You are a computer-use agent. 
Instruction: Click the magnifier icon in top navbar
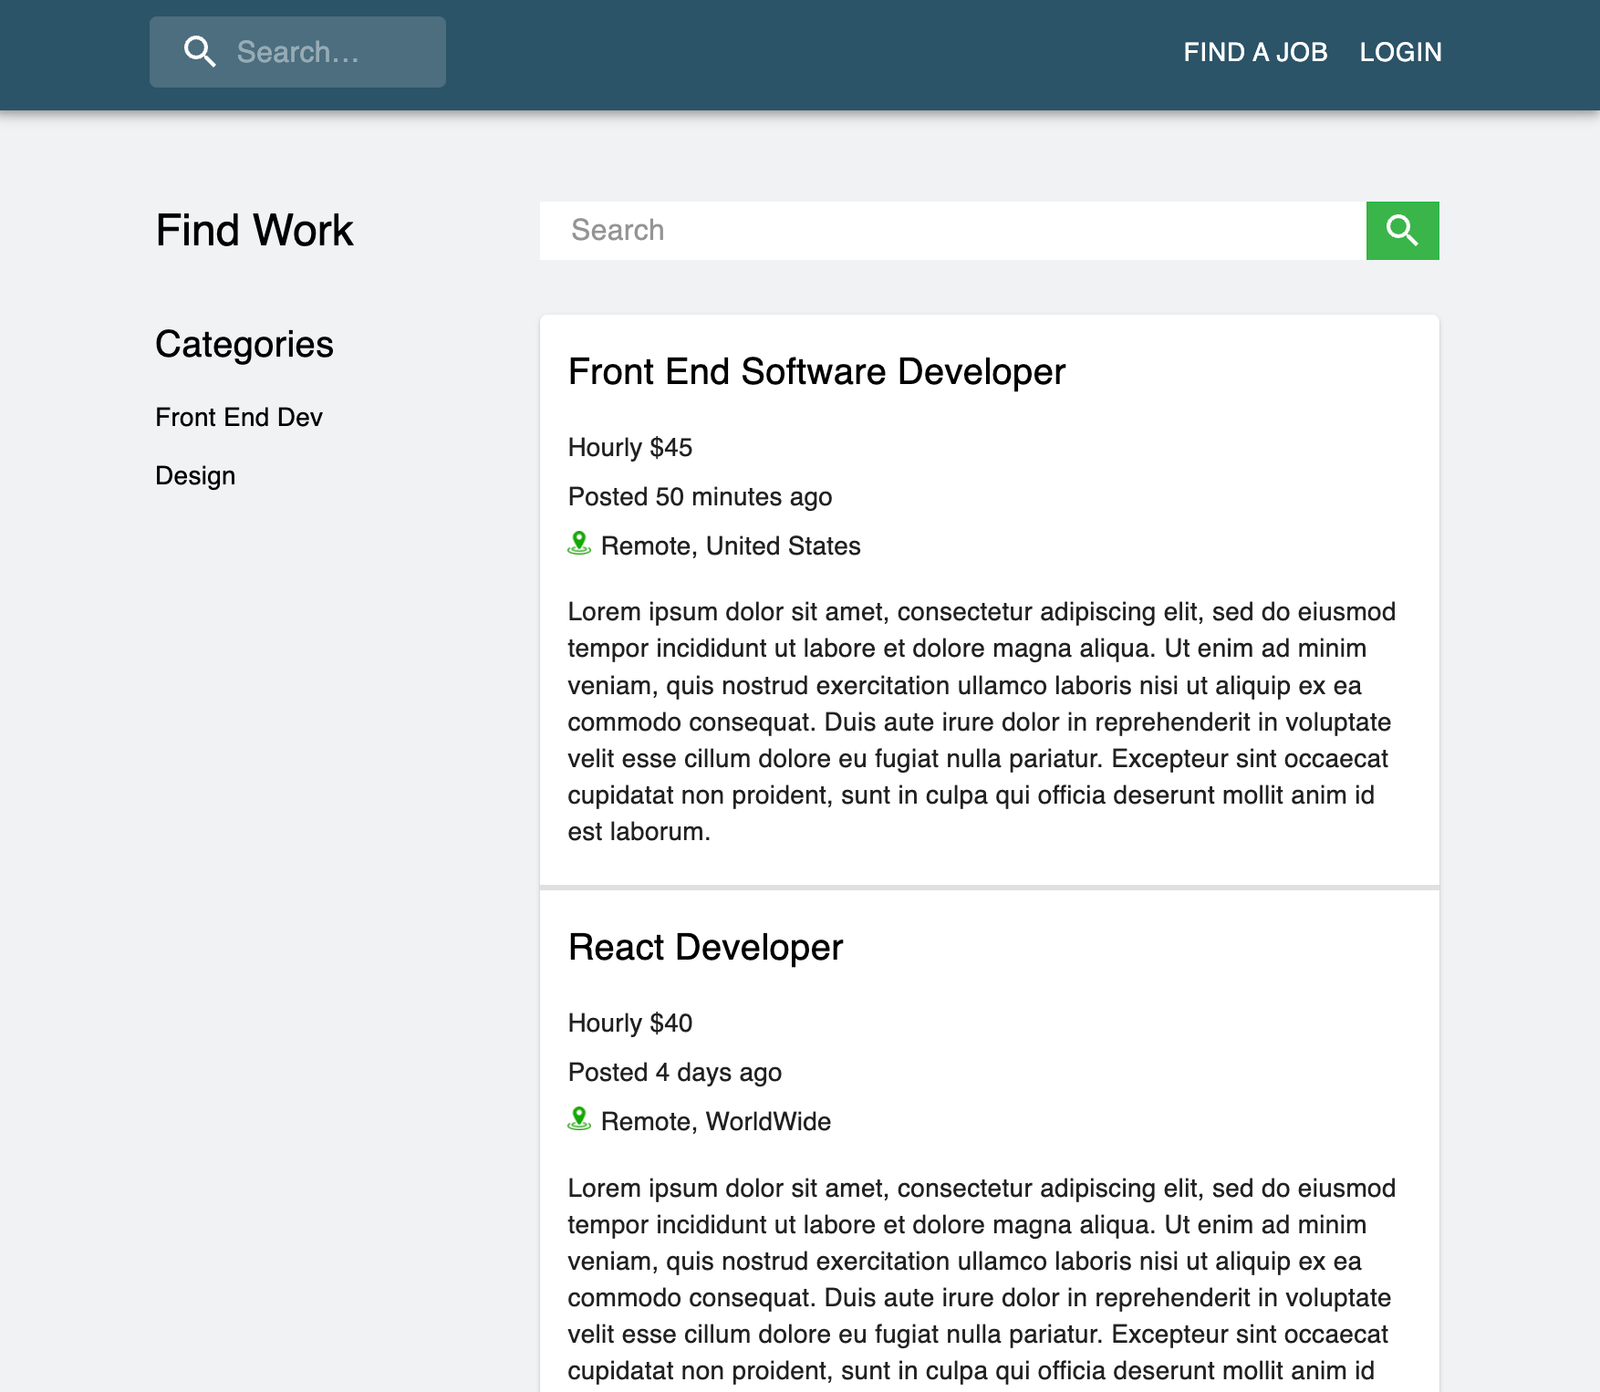(200, 52)
